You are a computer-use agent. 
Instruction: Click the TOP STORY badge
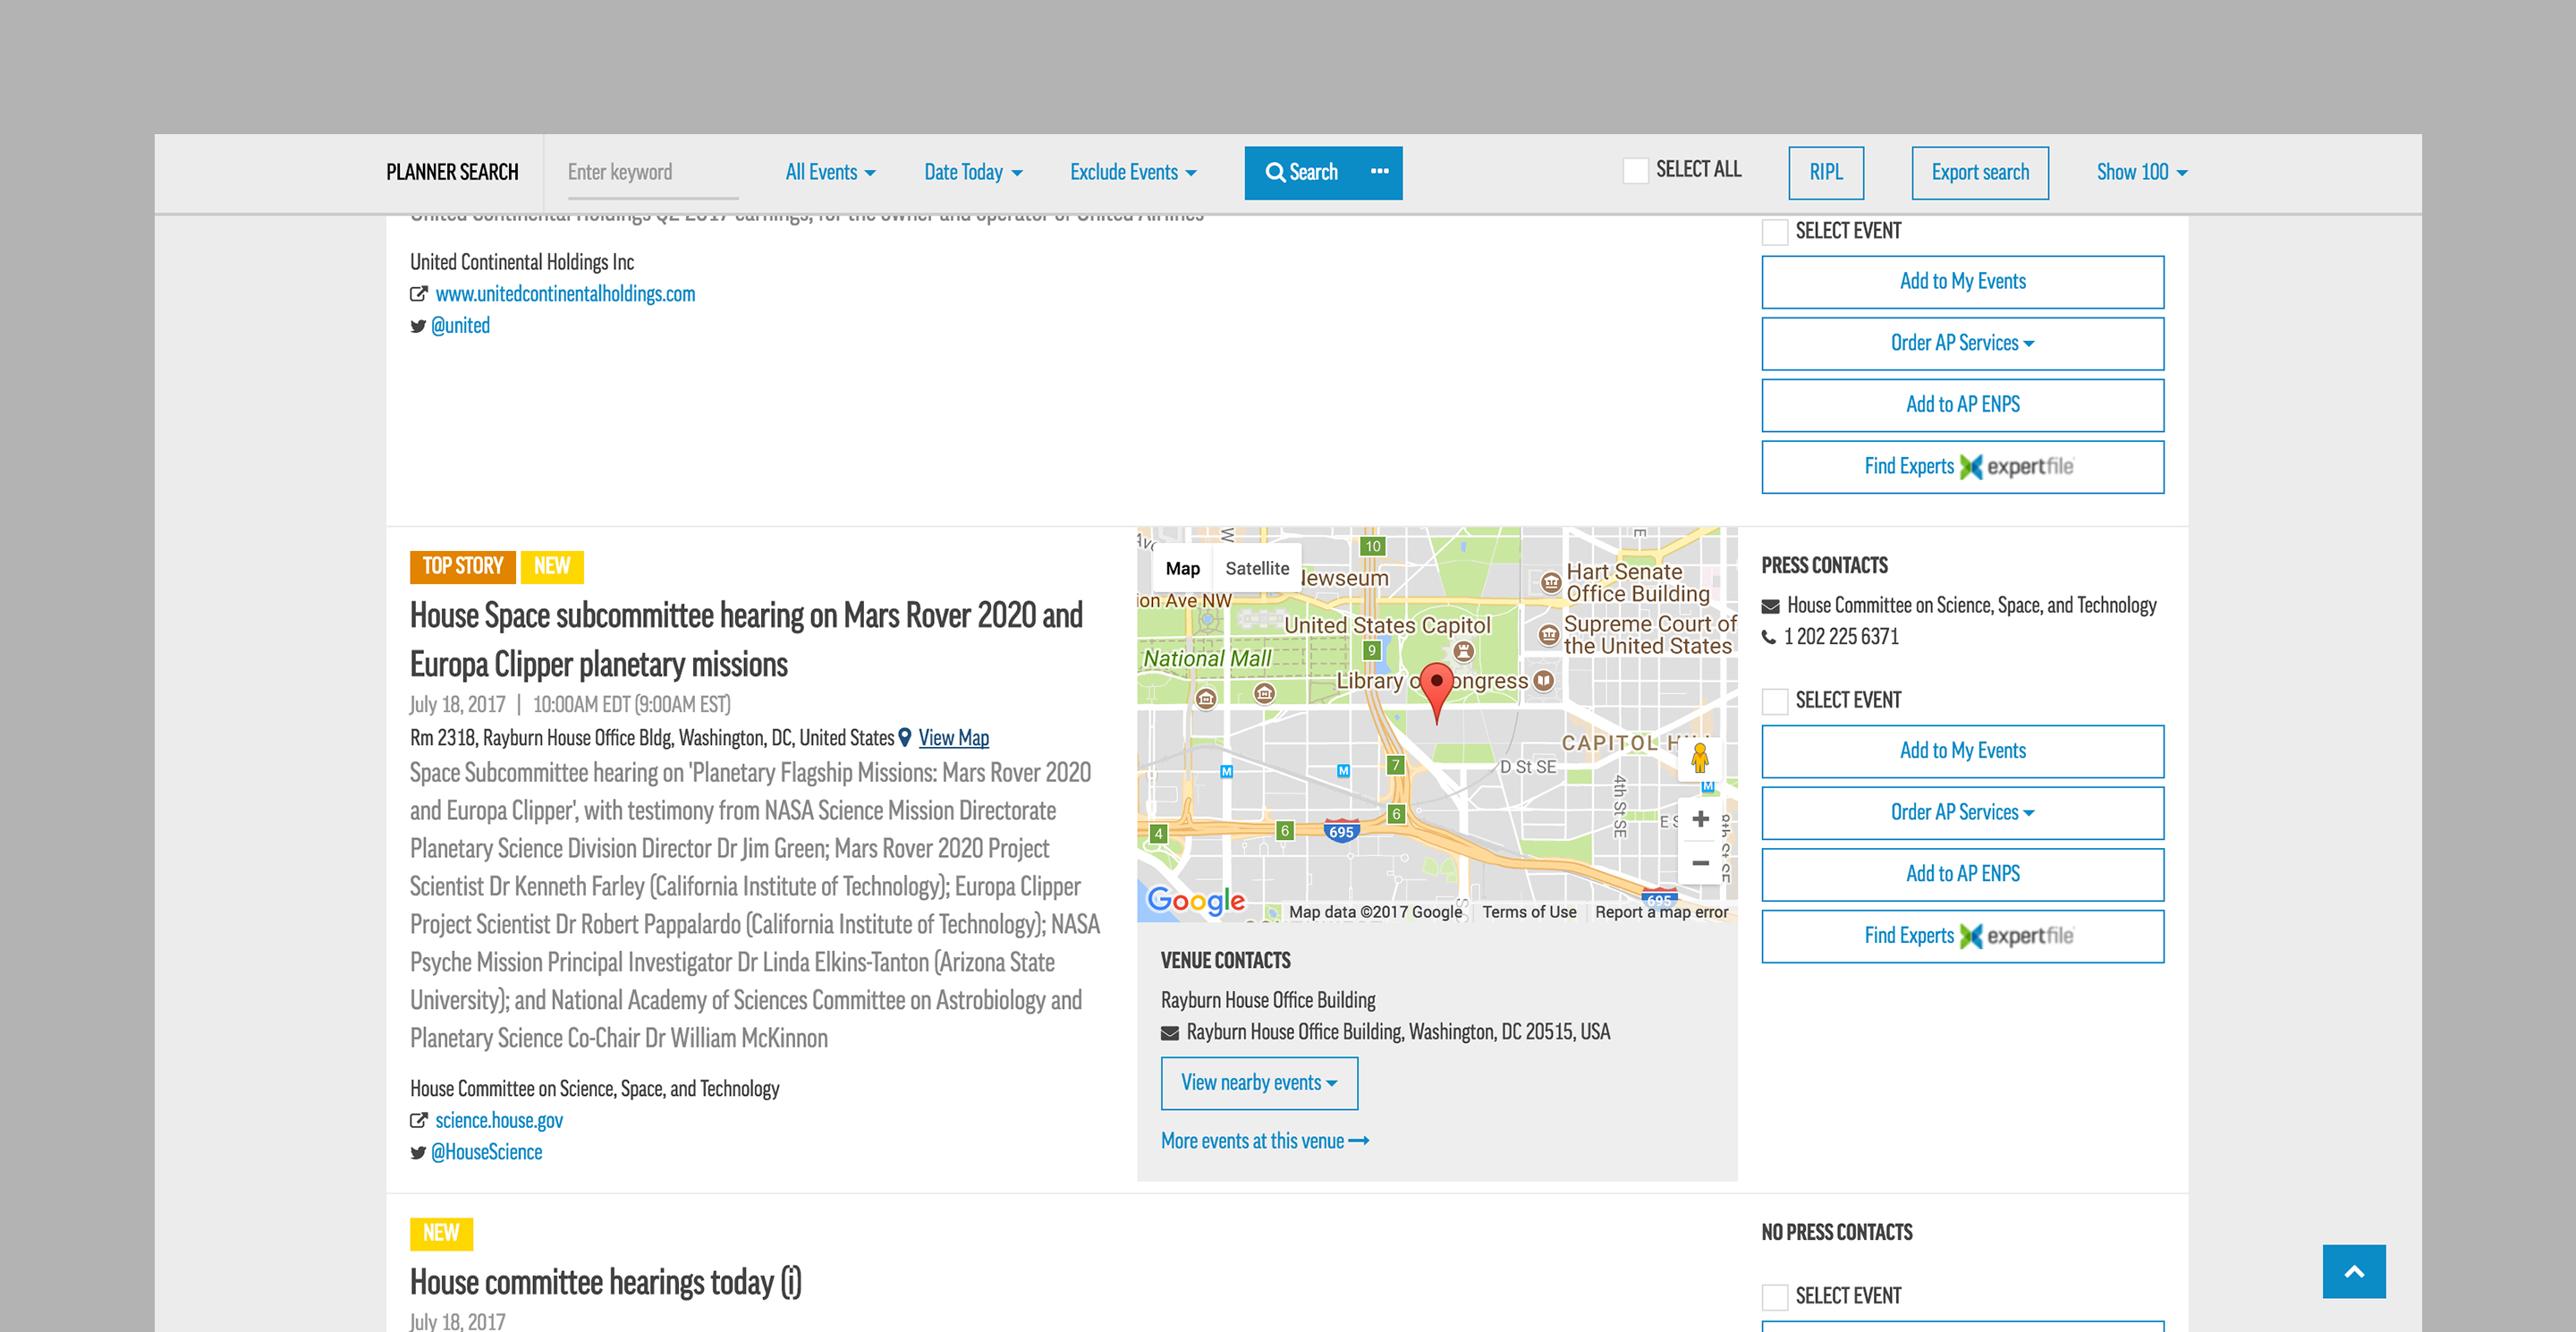pos(462,567)
